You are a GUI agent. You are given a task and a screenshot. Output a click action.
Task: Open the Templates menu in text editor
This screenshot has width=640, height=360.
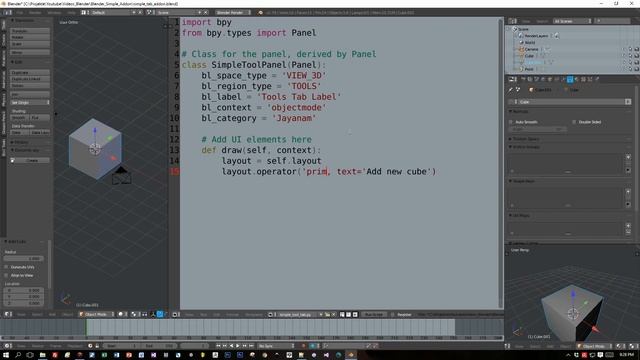point(254,315)
